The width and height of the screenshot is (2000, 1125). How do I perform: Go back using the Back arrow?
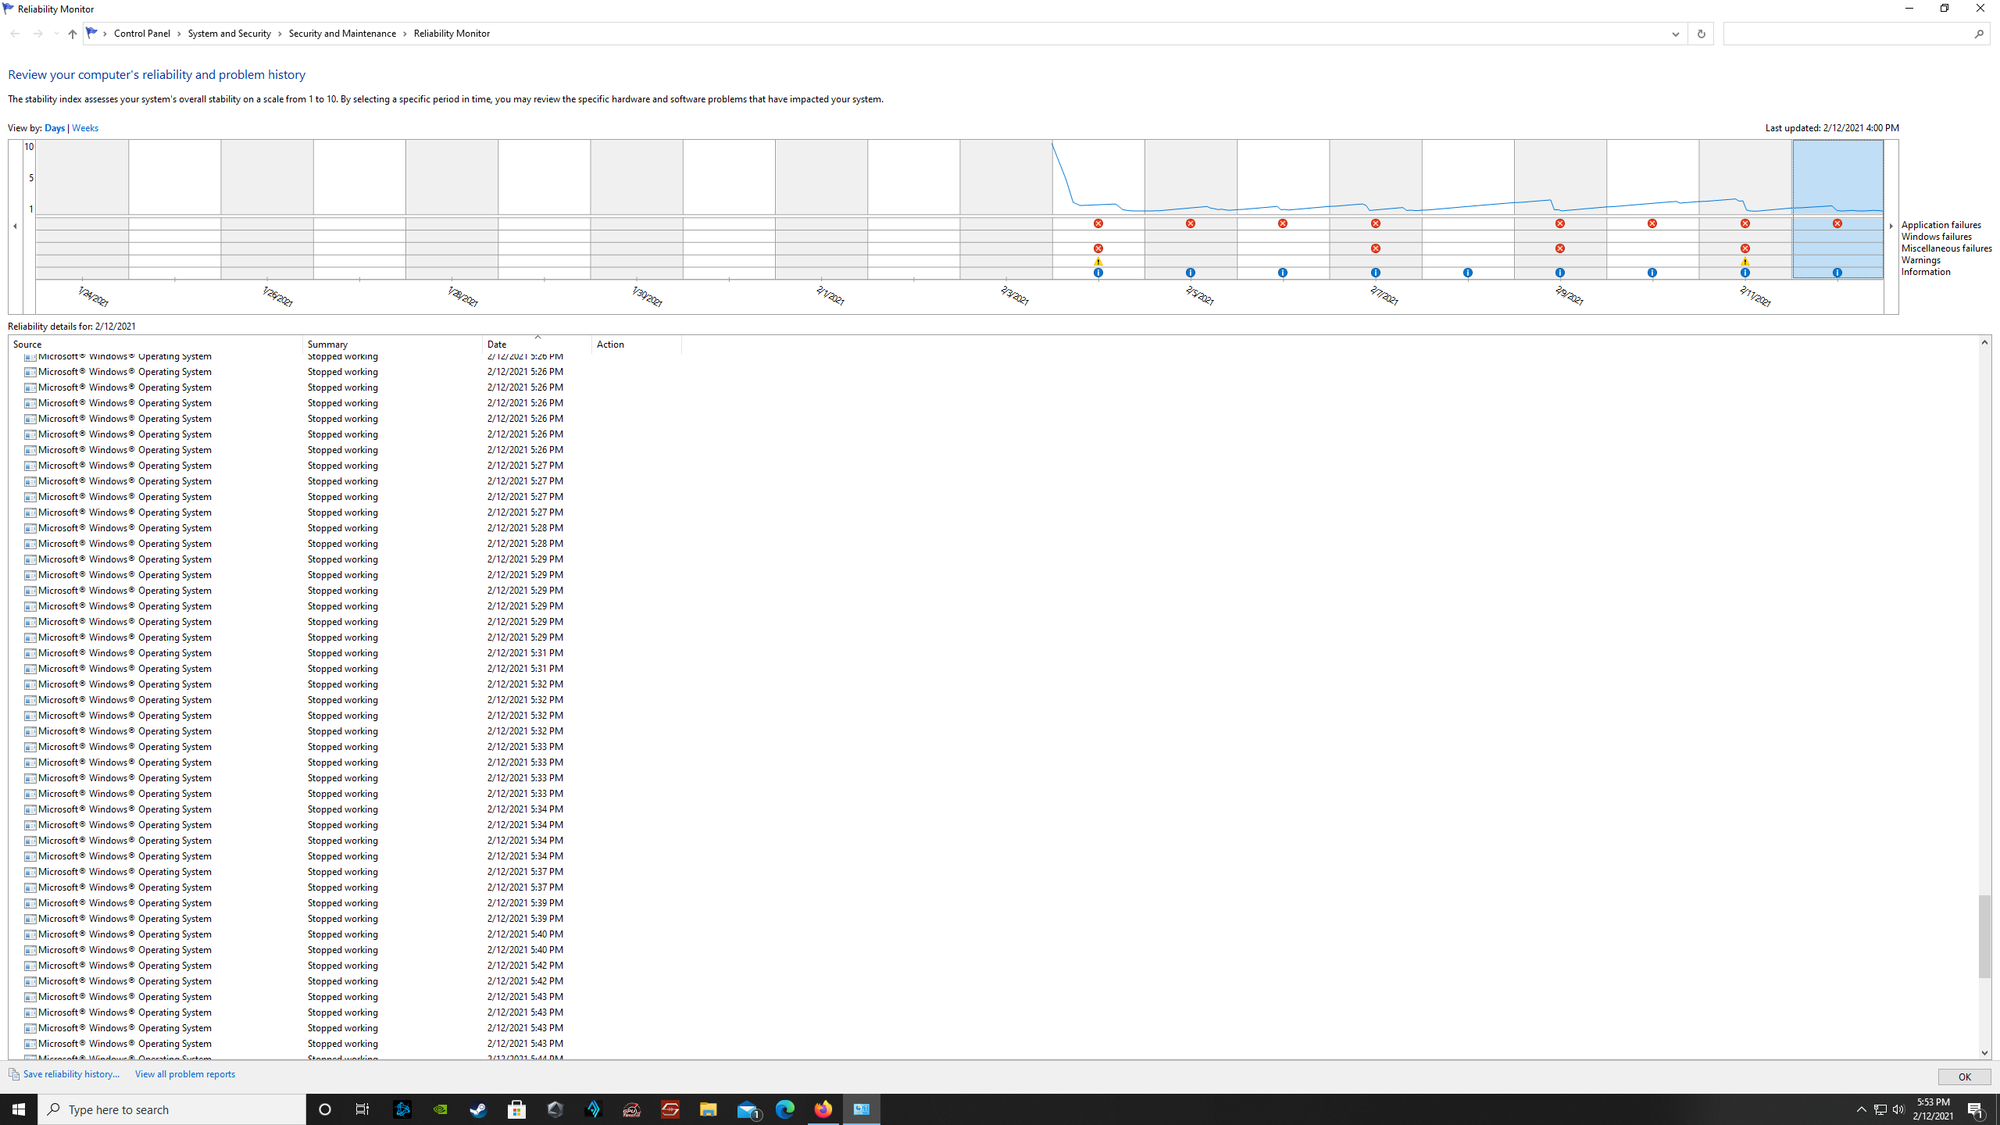tap(15, 34)
